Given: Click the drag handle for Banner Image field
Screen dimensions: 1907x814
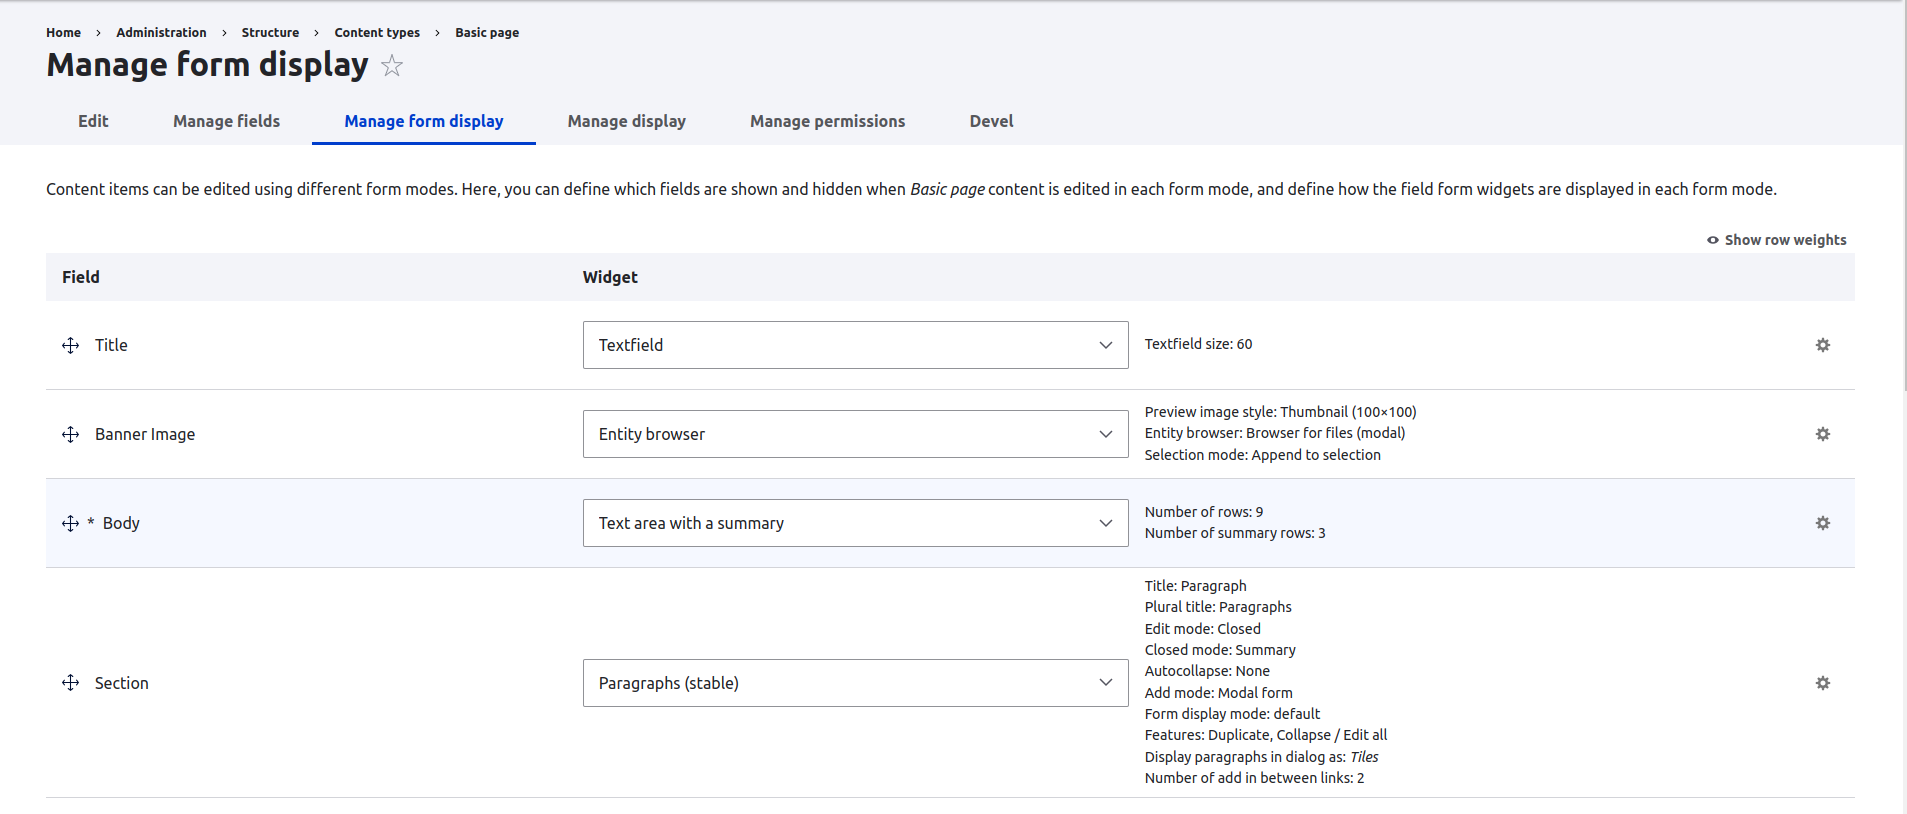Looking at the screenshot, I should coord(70,434).
